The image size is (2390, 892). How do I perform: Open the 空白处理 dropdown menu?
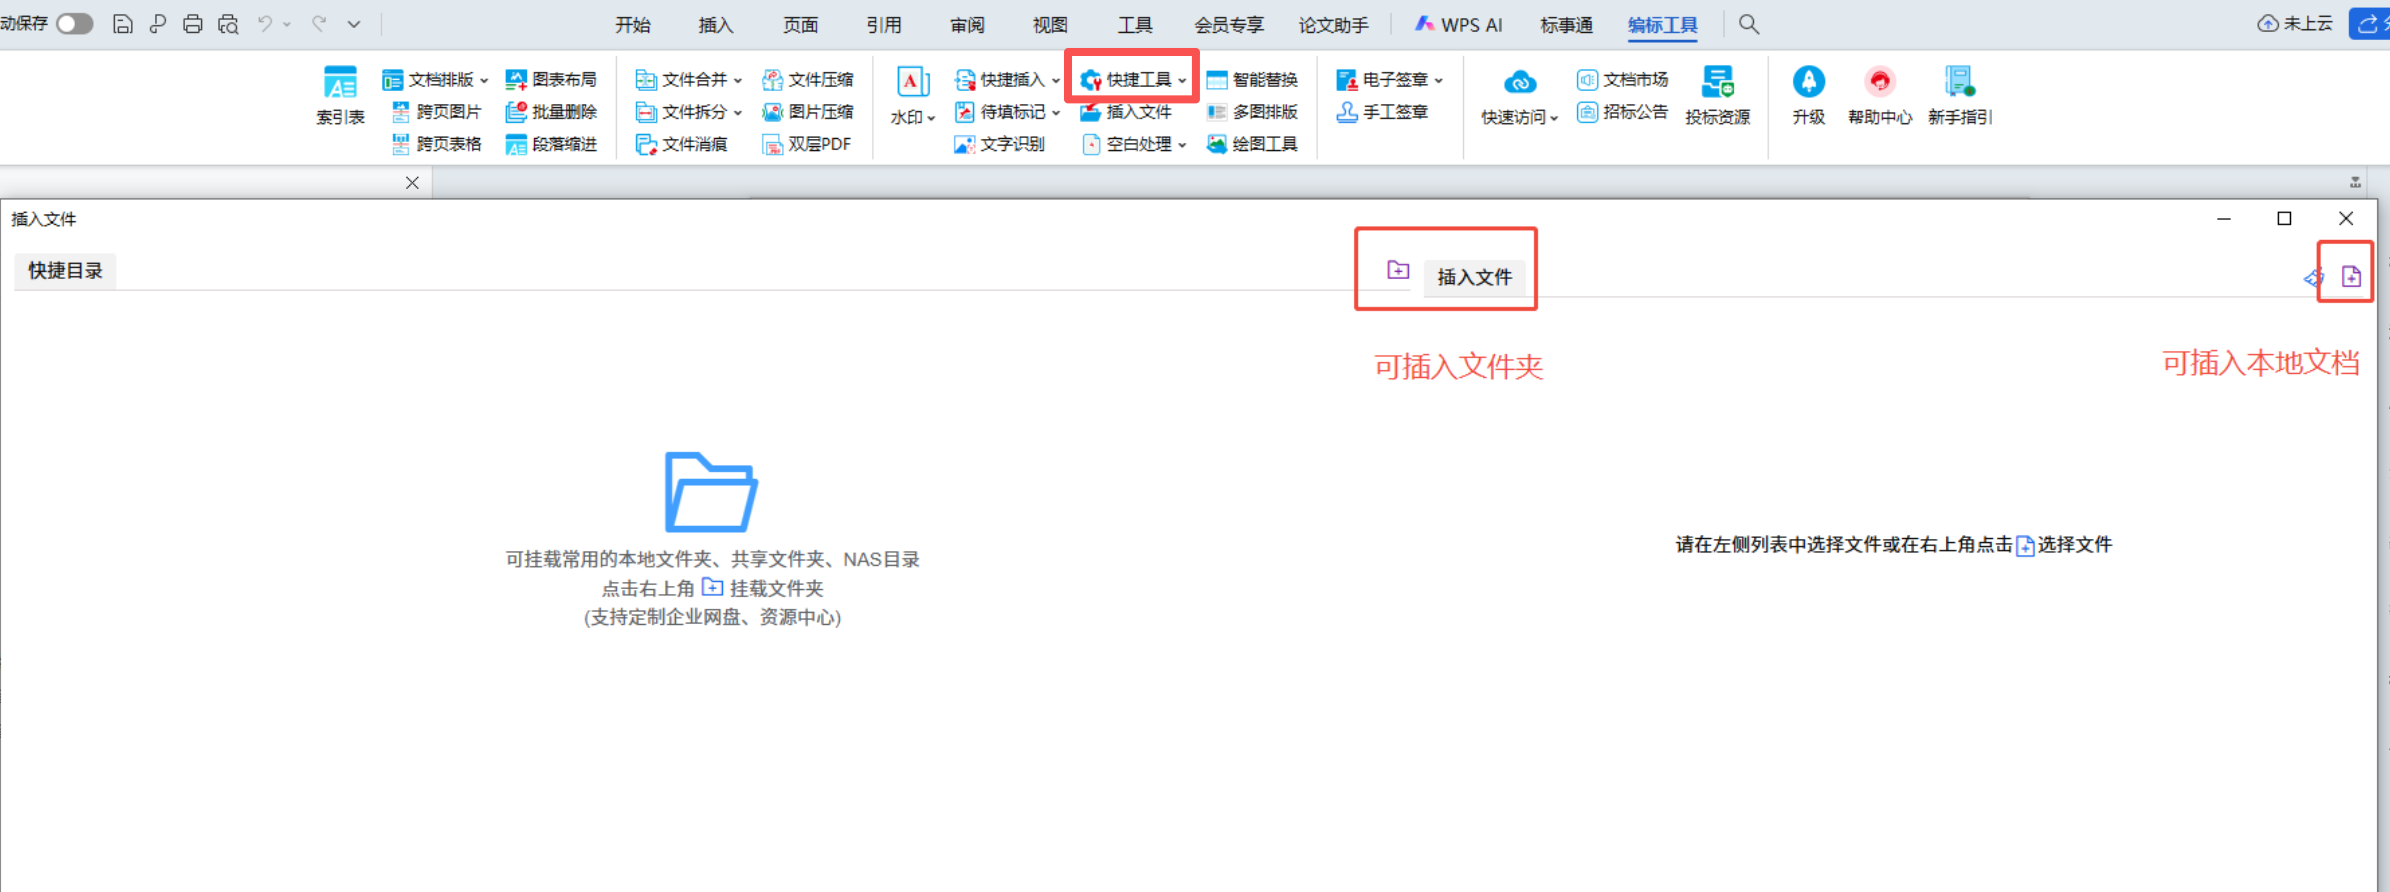(1182, 145)
